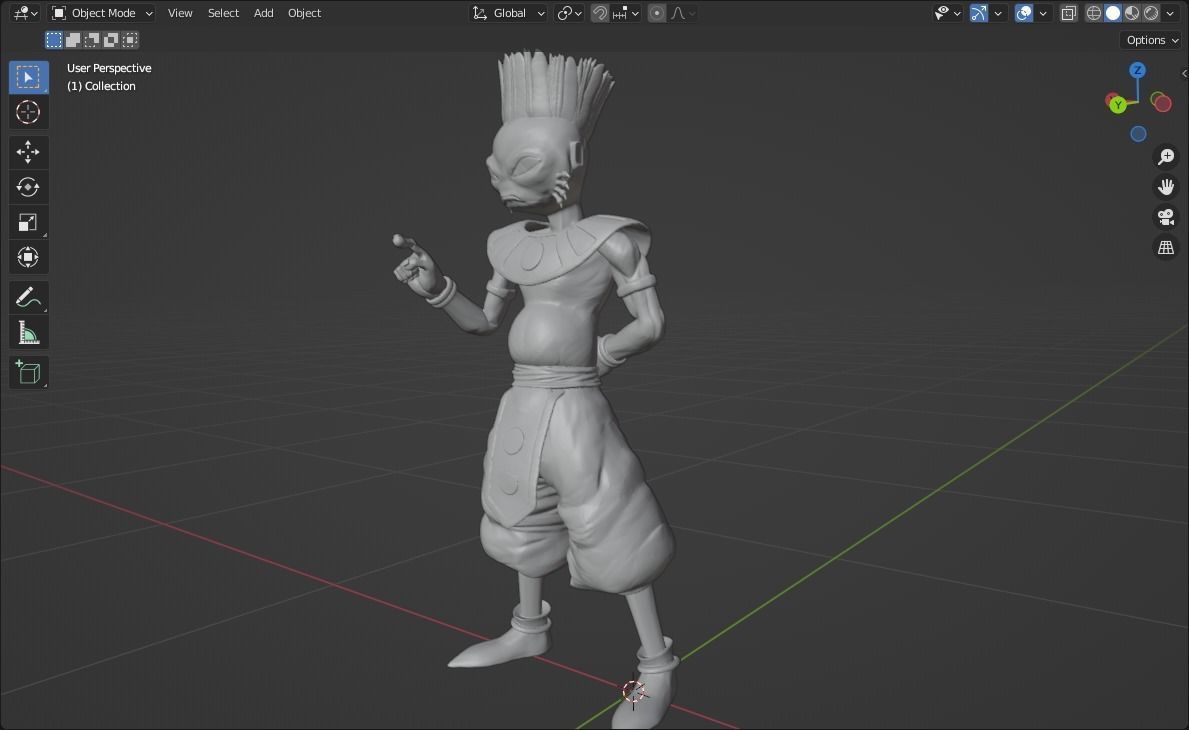This screenshot has width=1189, height=730.
Task: Open the pivot point dropdown
Action: [x=569, y=13]
